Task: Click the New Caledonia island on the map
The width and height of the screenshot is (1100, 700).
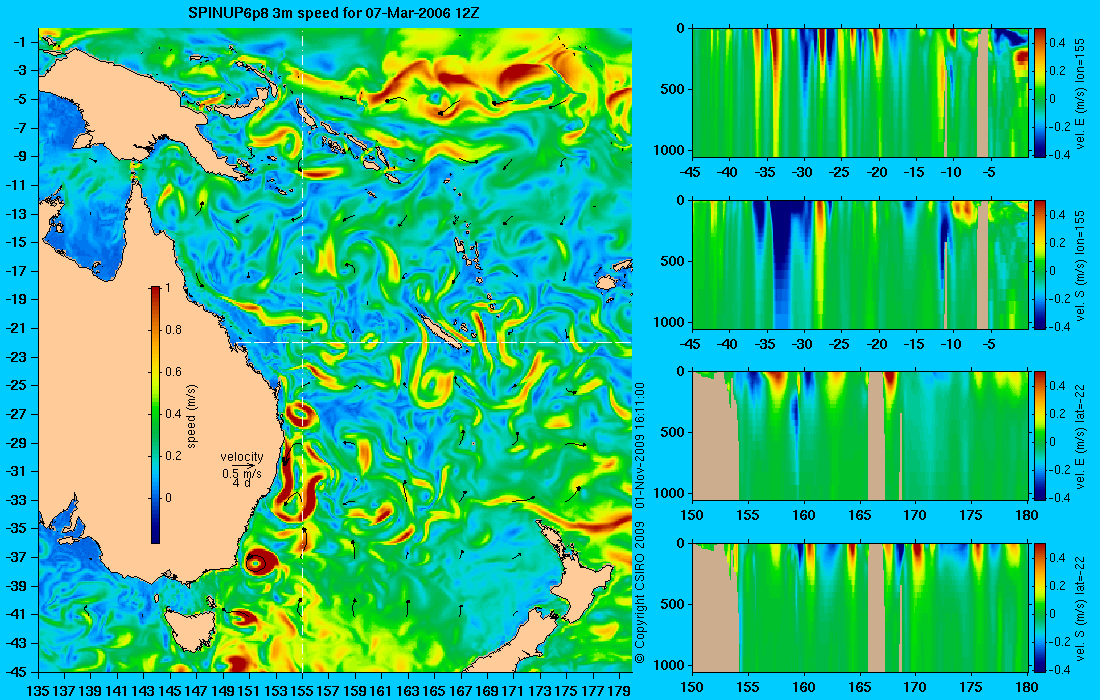Action: pos(441,332)
